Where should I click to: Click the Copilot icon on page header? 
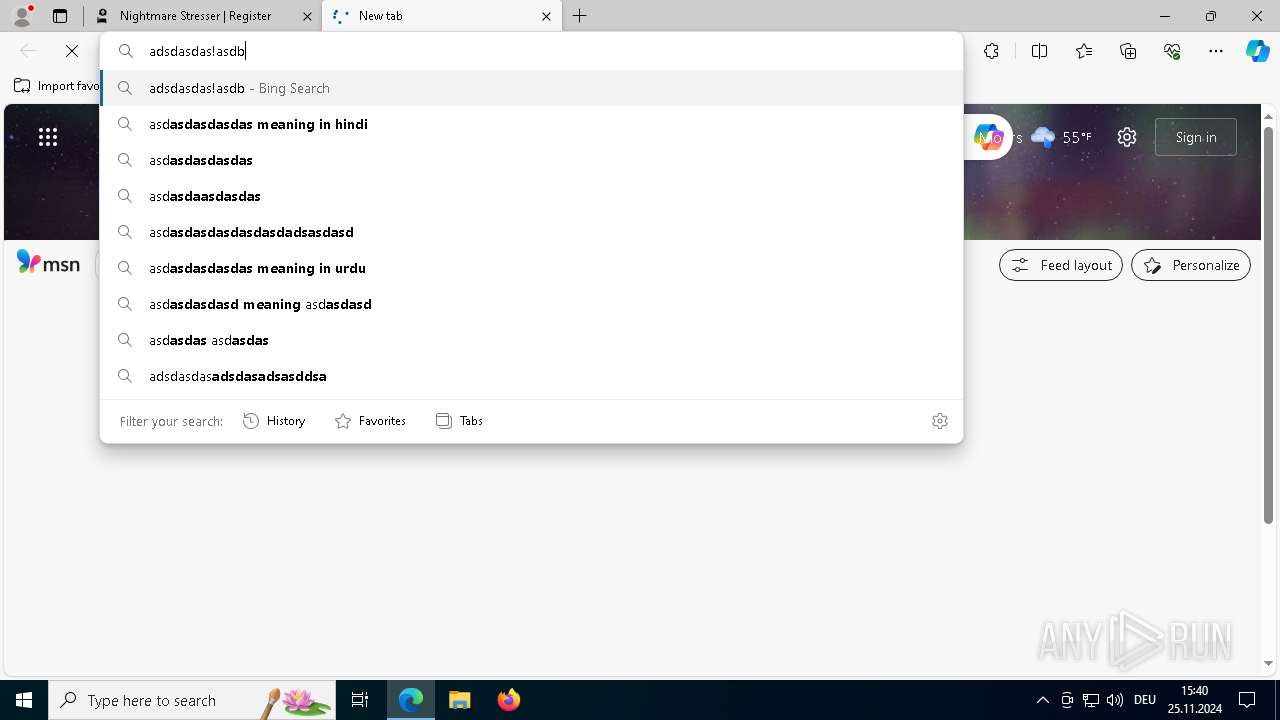tap(988, 137)
